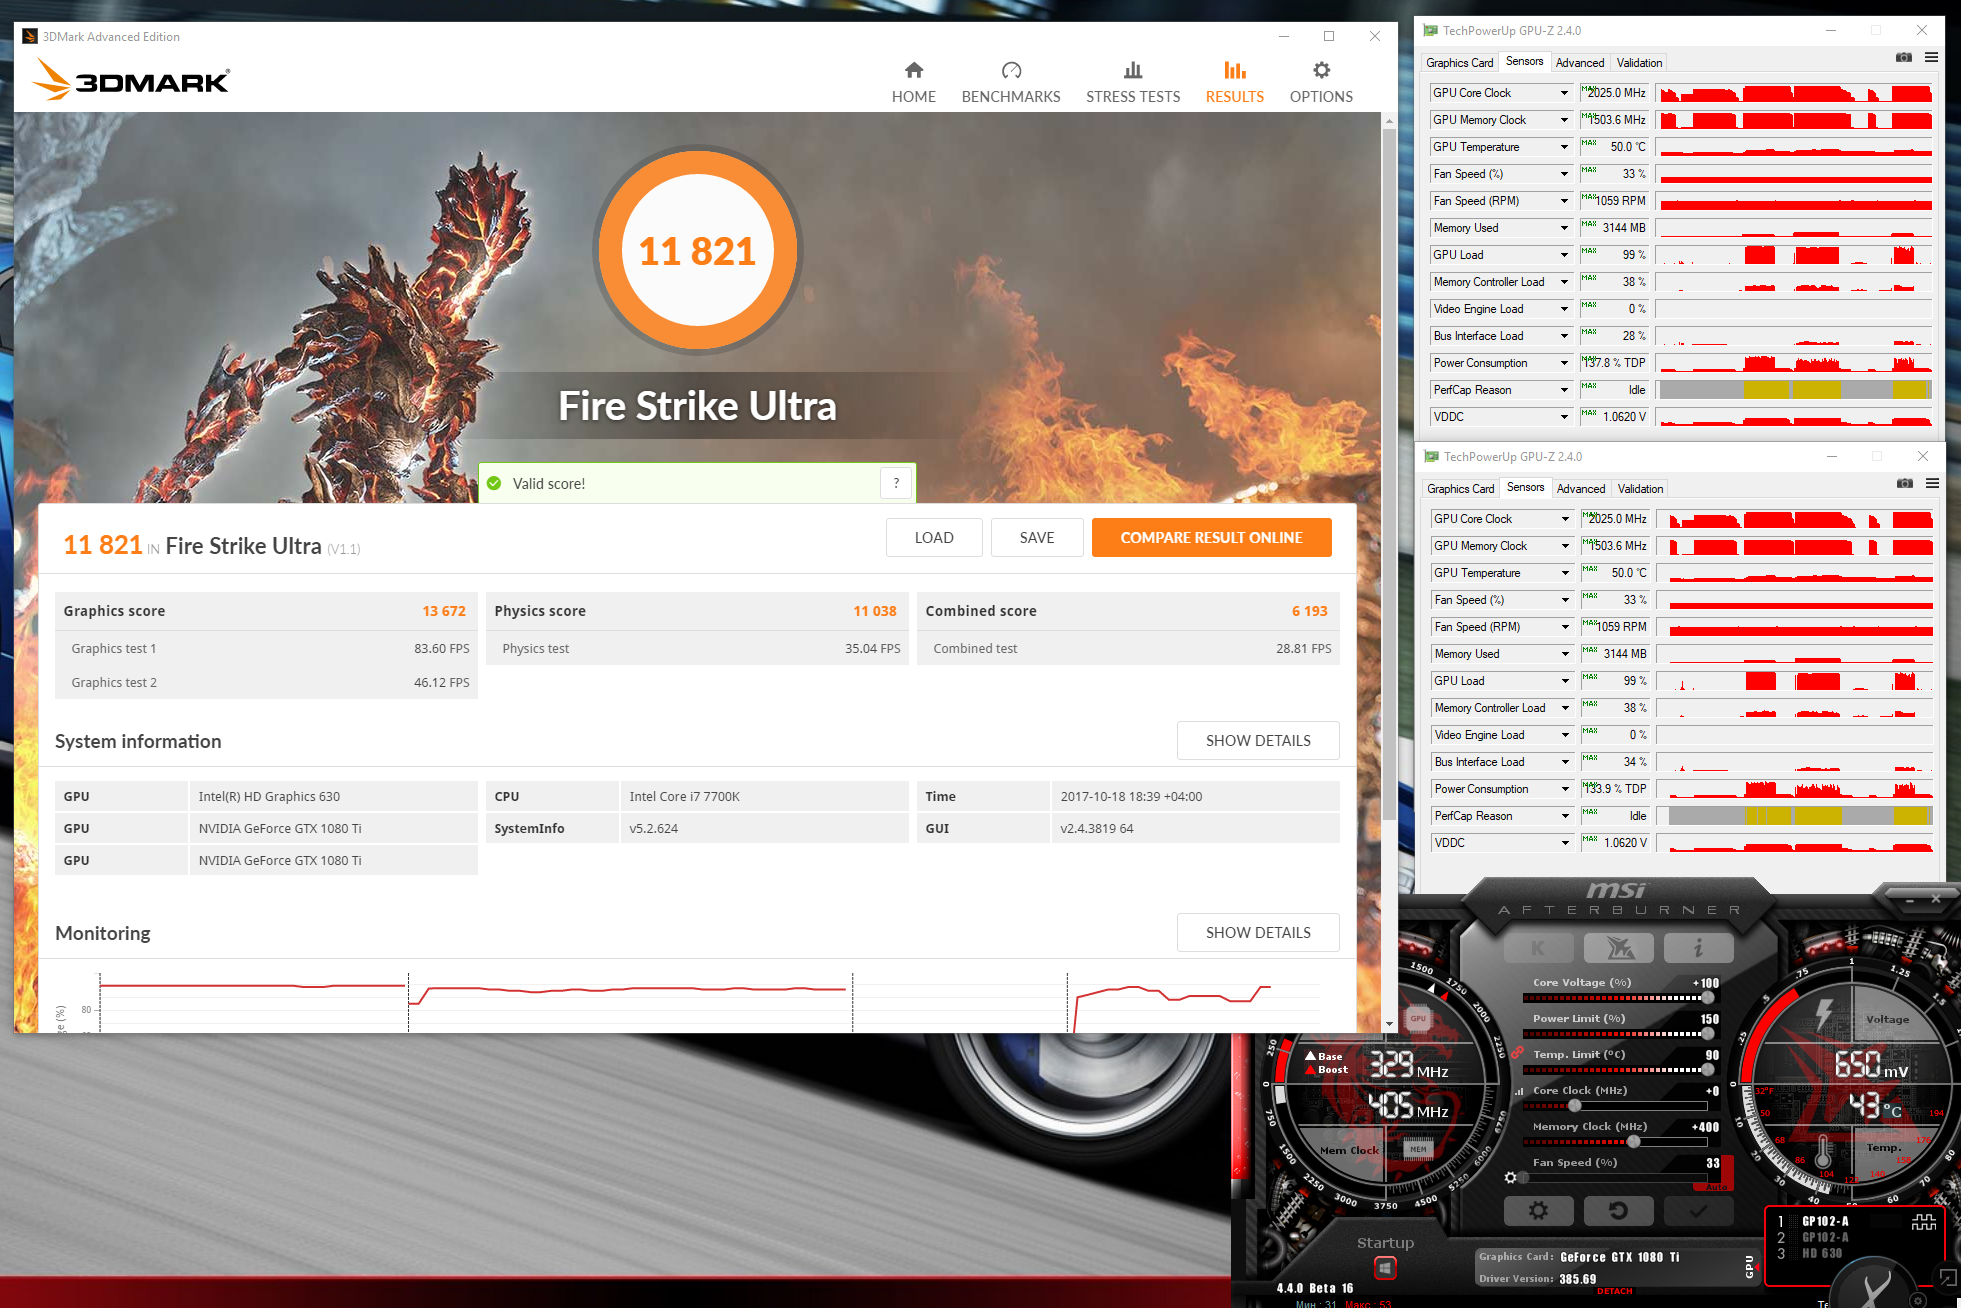Click the Kombustor K button in Afterburner
Screen dimensions: 1961x1308
pyautogui.click(x=1538, y=948)
